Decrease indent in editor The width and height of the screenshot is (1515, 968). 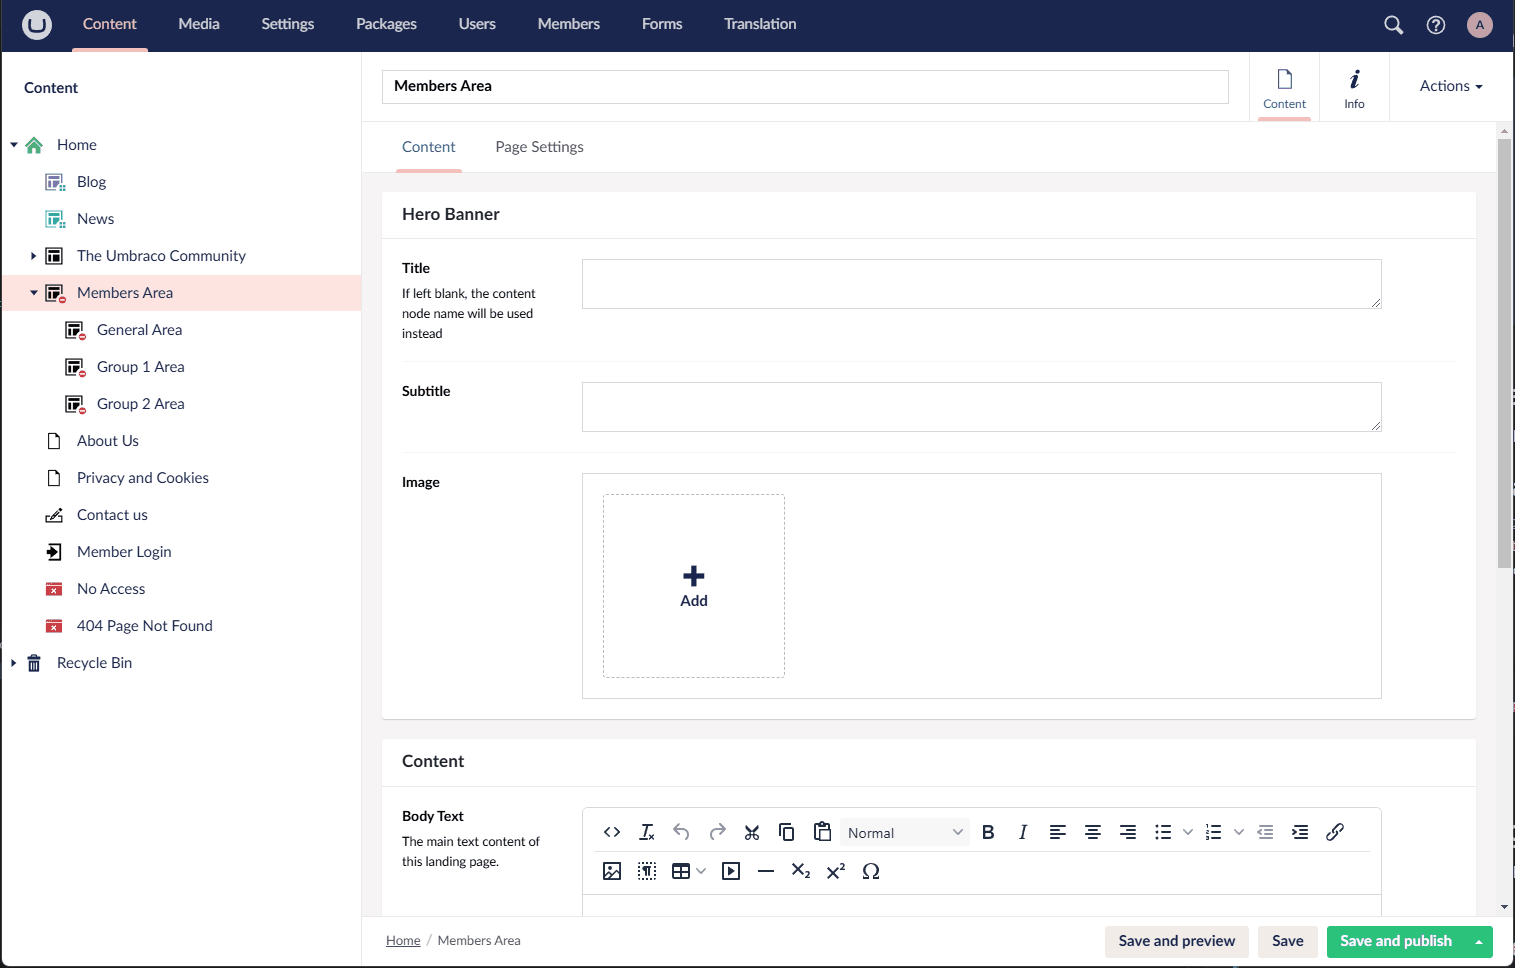pyautogui.click(x=1265, y=832)
